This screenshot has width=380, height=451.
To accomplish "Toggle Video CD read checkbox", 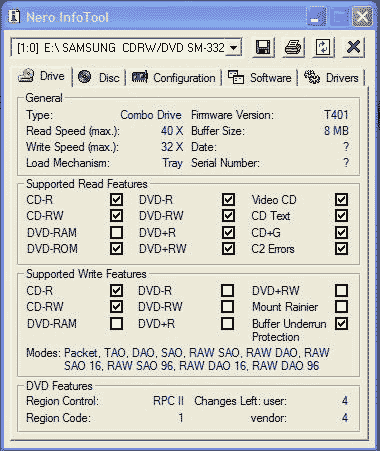I will tap(342, 200).
